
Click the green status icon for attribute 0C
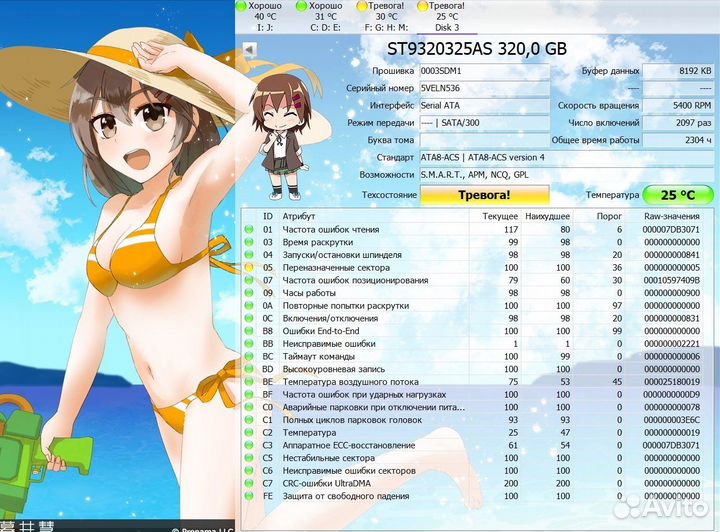[x=249, y=318]
